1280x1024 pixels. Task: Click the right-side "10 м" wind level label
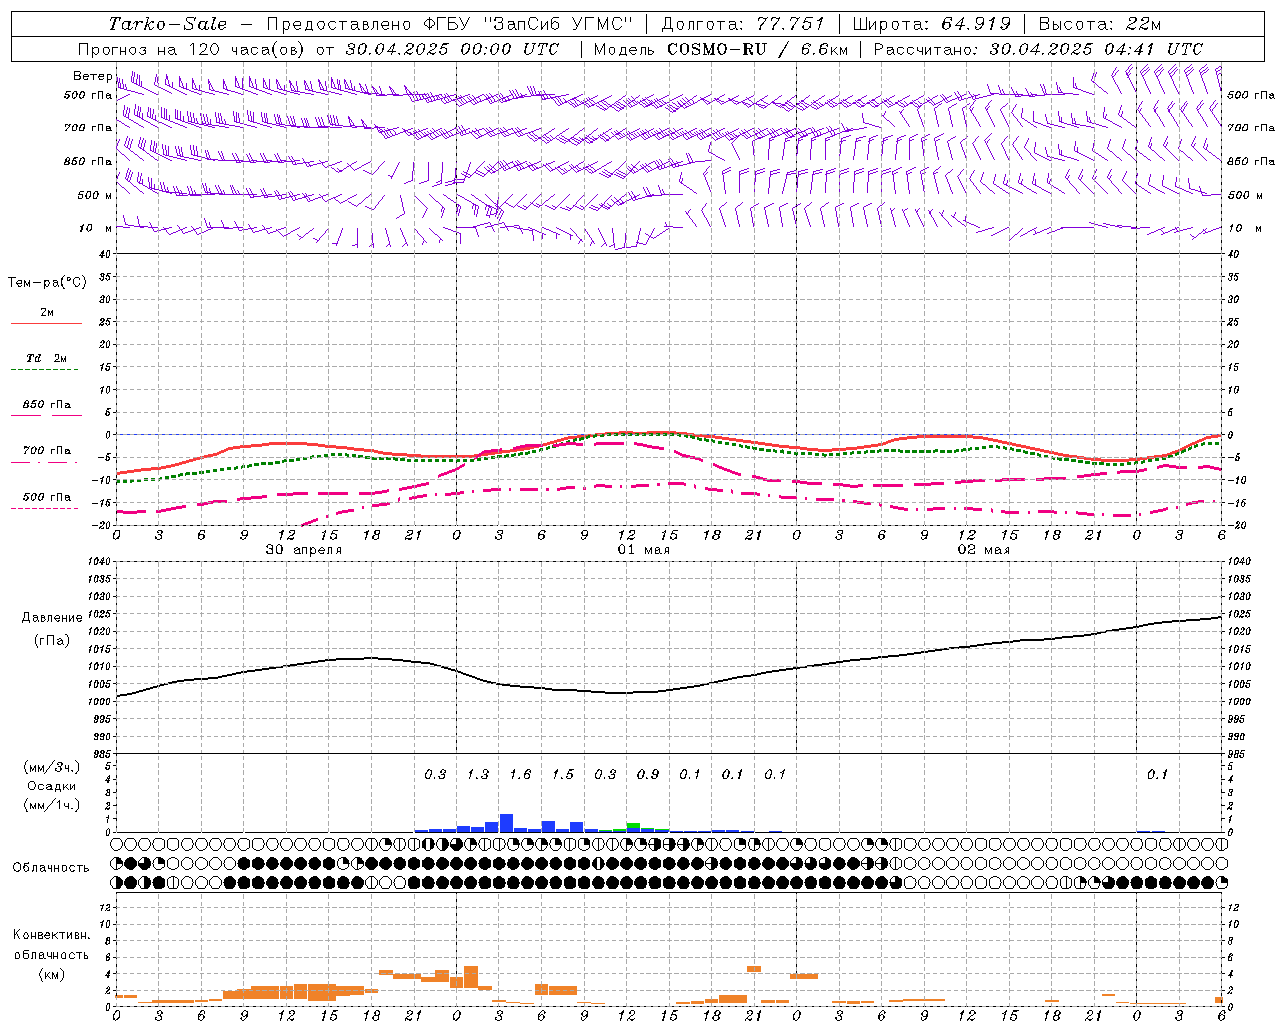[x=1244, y=228]
